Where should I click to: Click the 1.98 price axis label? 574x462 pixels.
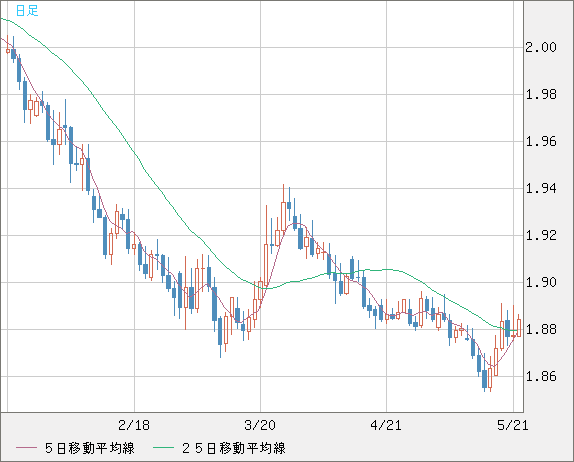(541, 94)
